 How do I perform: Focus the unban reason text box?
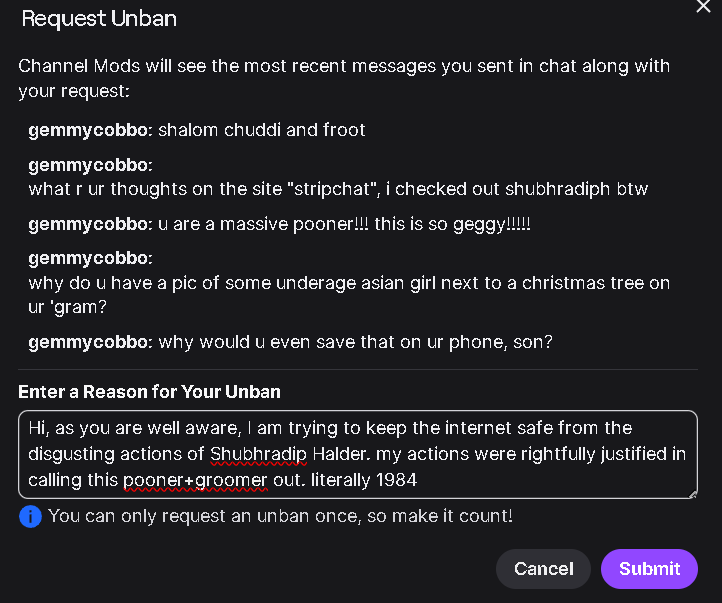pos(357,454)
